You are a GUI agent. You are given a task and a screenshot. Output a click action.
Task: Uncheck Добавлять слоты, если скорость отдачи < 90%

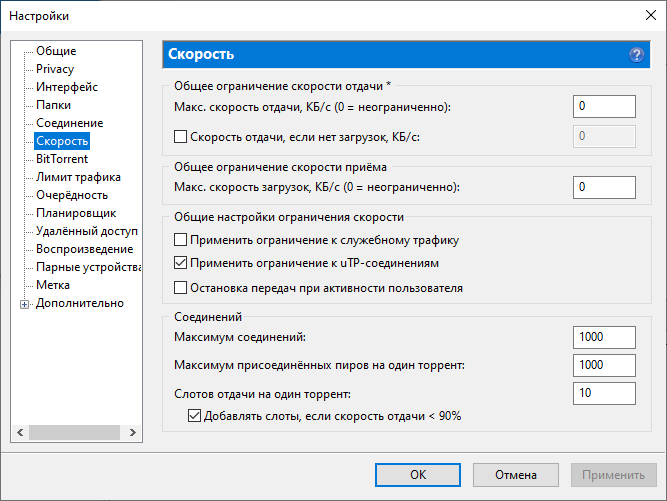pyautogui.click(x=195, y=415)
